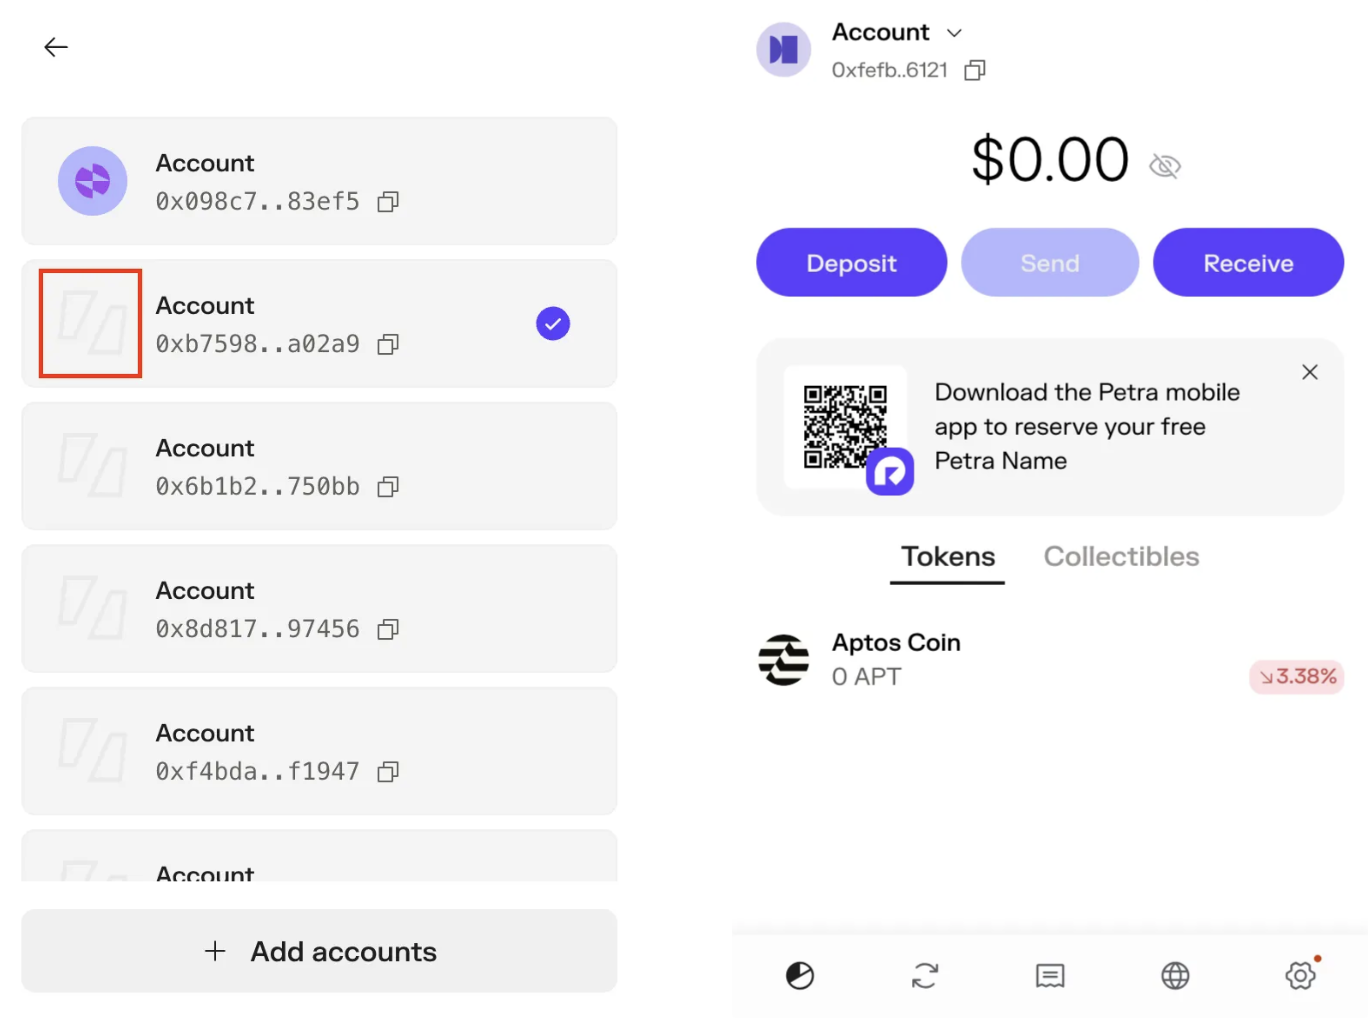Expand the Account dropdown chevron
Viewport: 1370px width, 1026px height.
click(954, 33)
